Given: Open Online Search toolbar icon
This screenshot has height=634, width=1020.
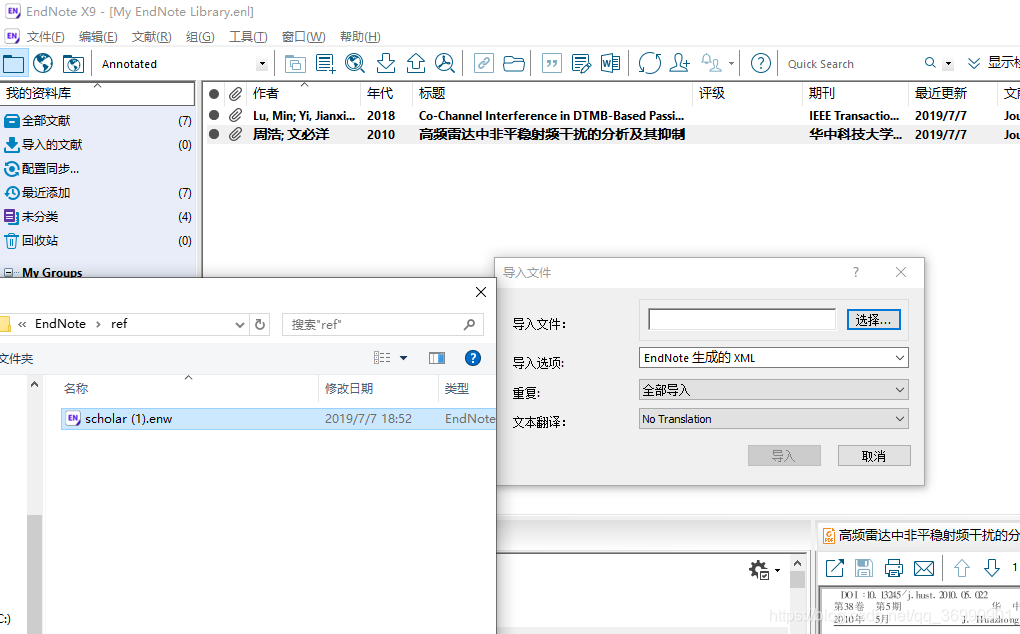Looking at the screenshot, I should coord(355,64).
